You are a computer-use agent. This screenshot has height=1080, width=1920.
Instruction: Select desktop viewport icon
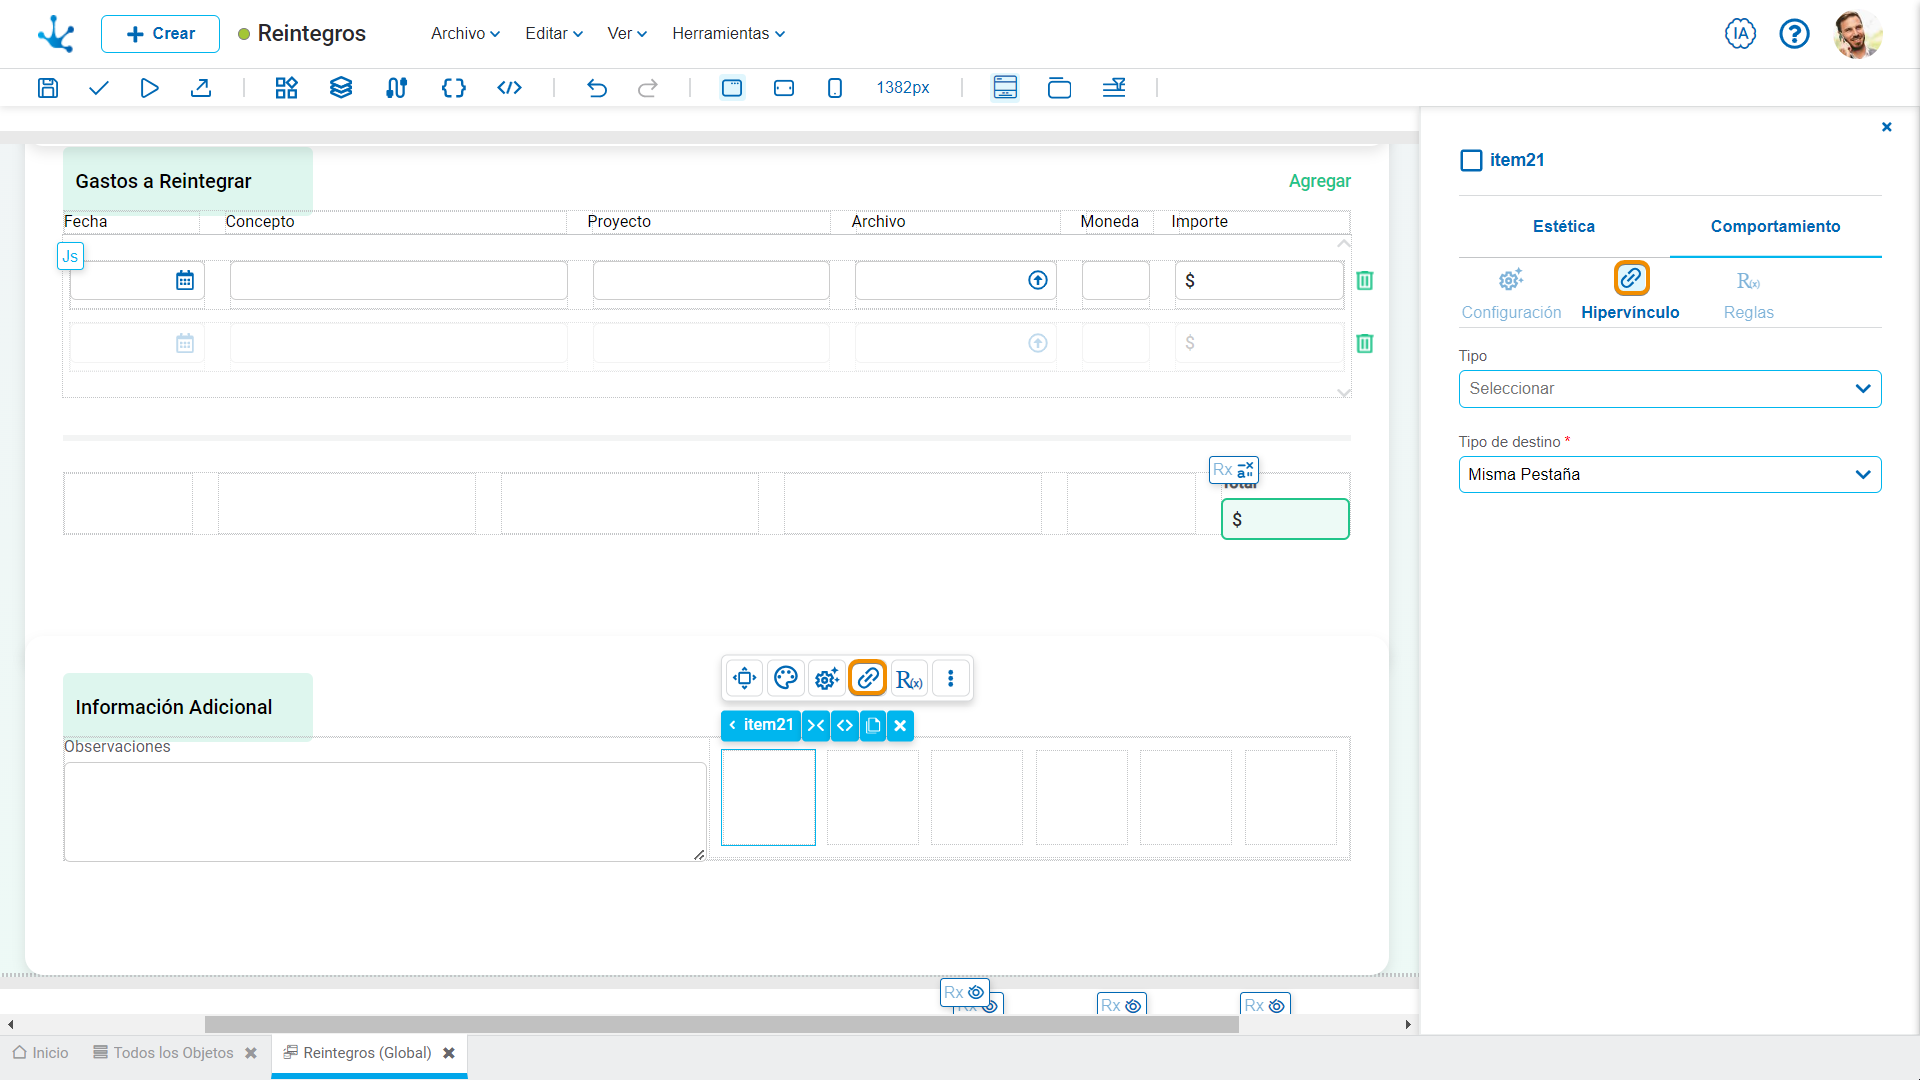[732, 88]
